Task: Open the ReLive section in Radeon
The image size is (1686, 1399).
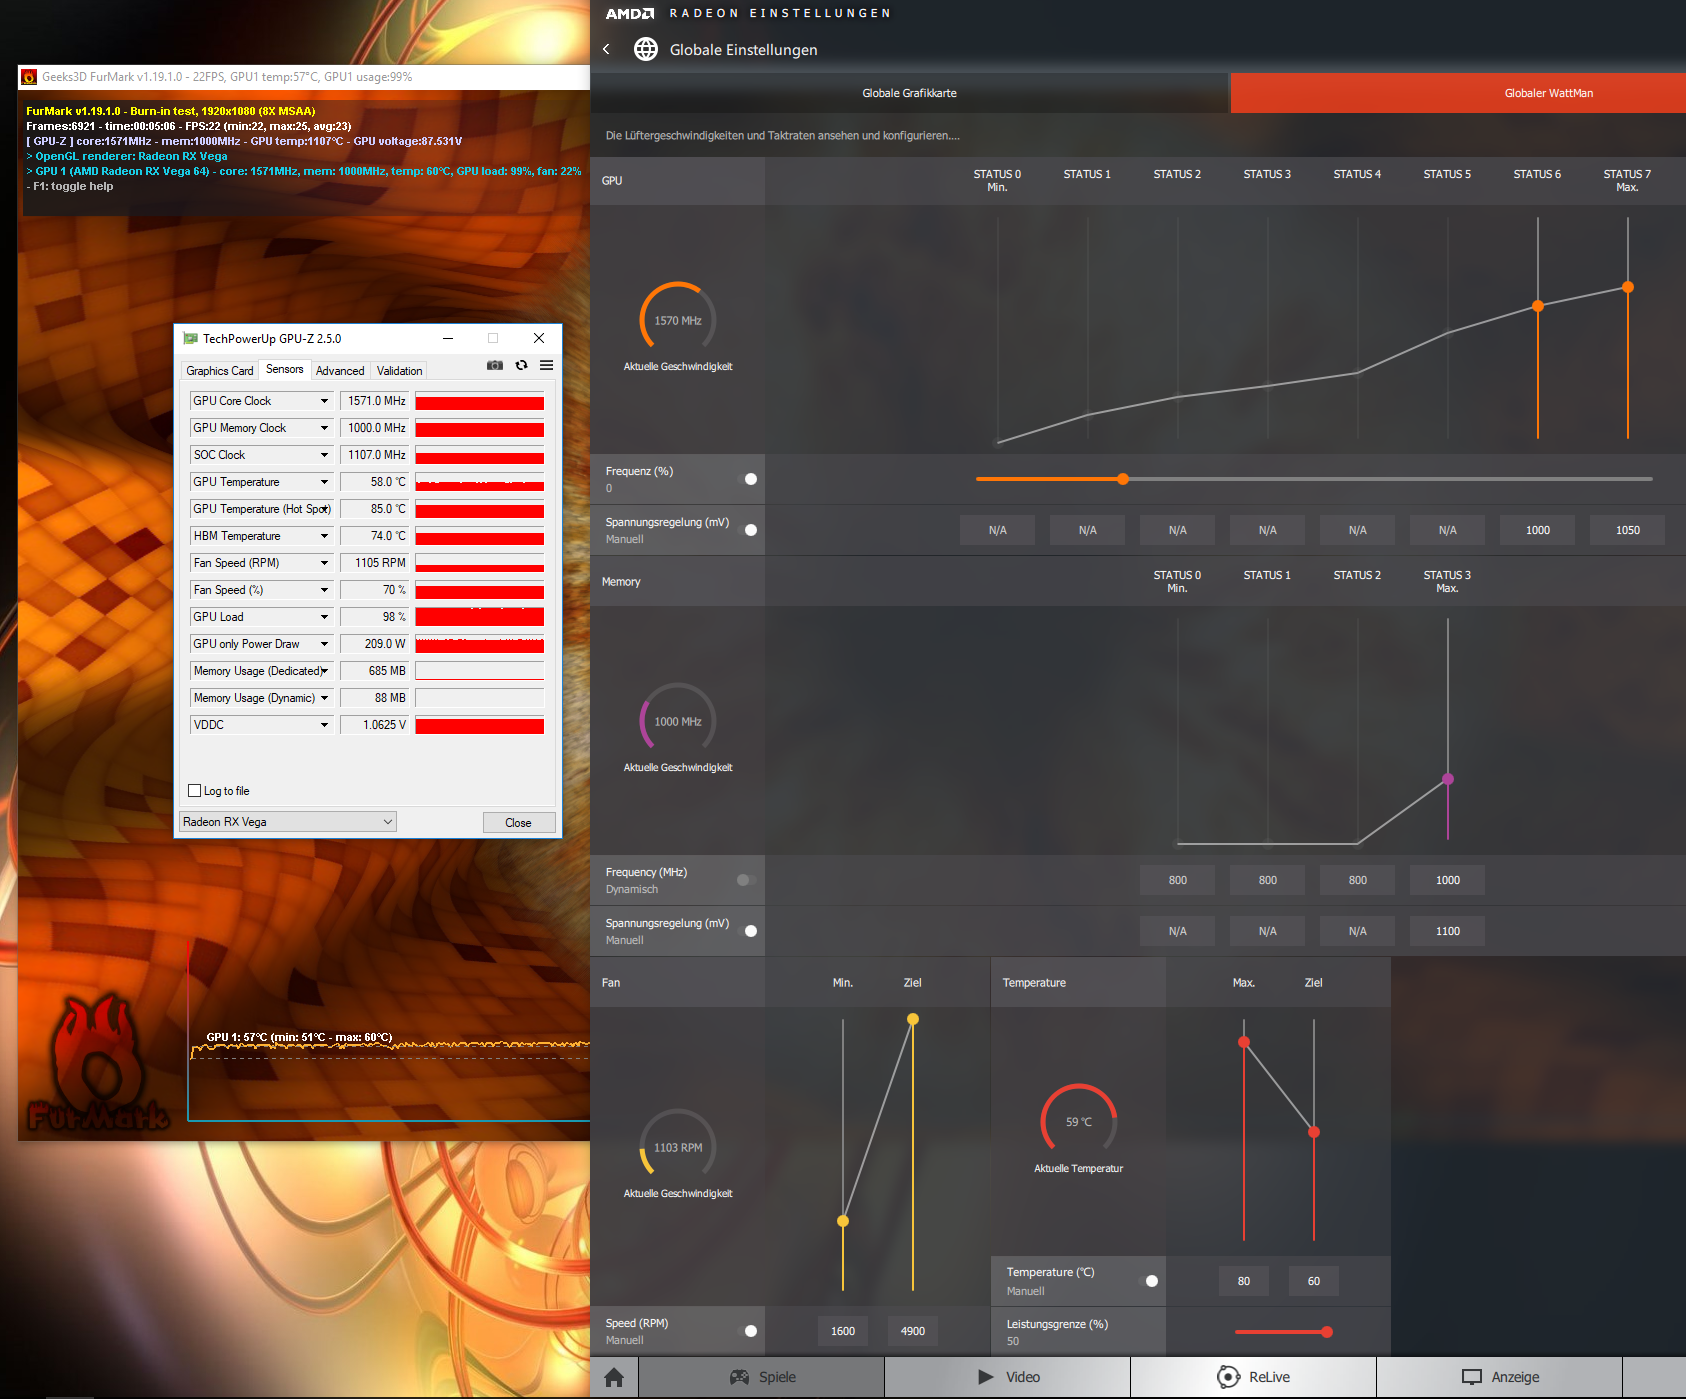Action: click(1254, 1377)
